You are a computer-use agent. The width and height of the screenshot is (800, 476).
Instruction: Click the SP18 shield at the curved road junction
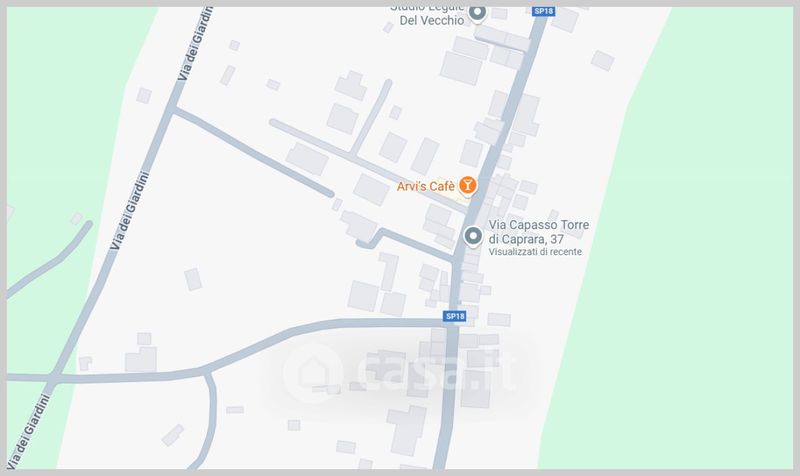point(455,316)
